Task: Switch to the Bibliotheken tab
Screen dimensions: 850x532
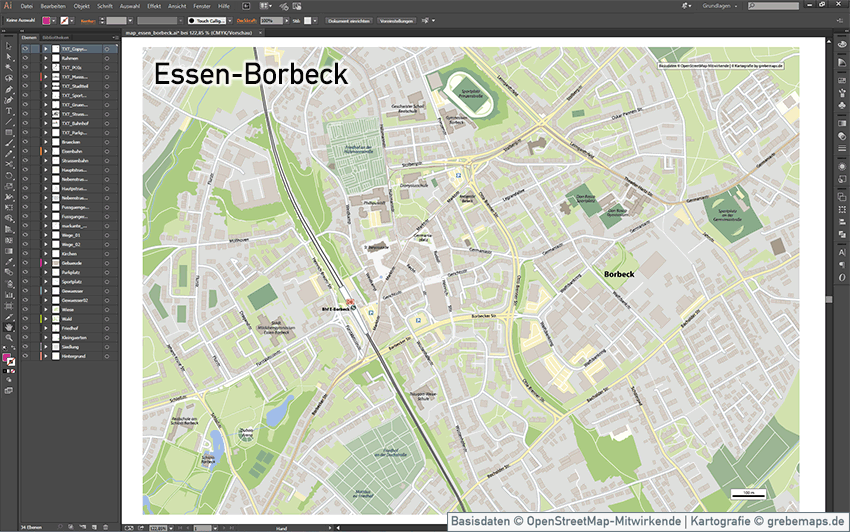Action: pos(55,36)
